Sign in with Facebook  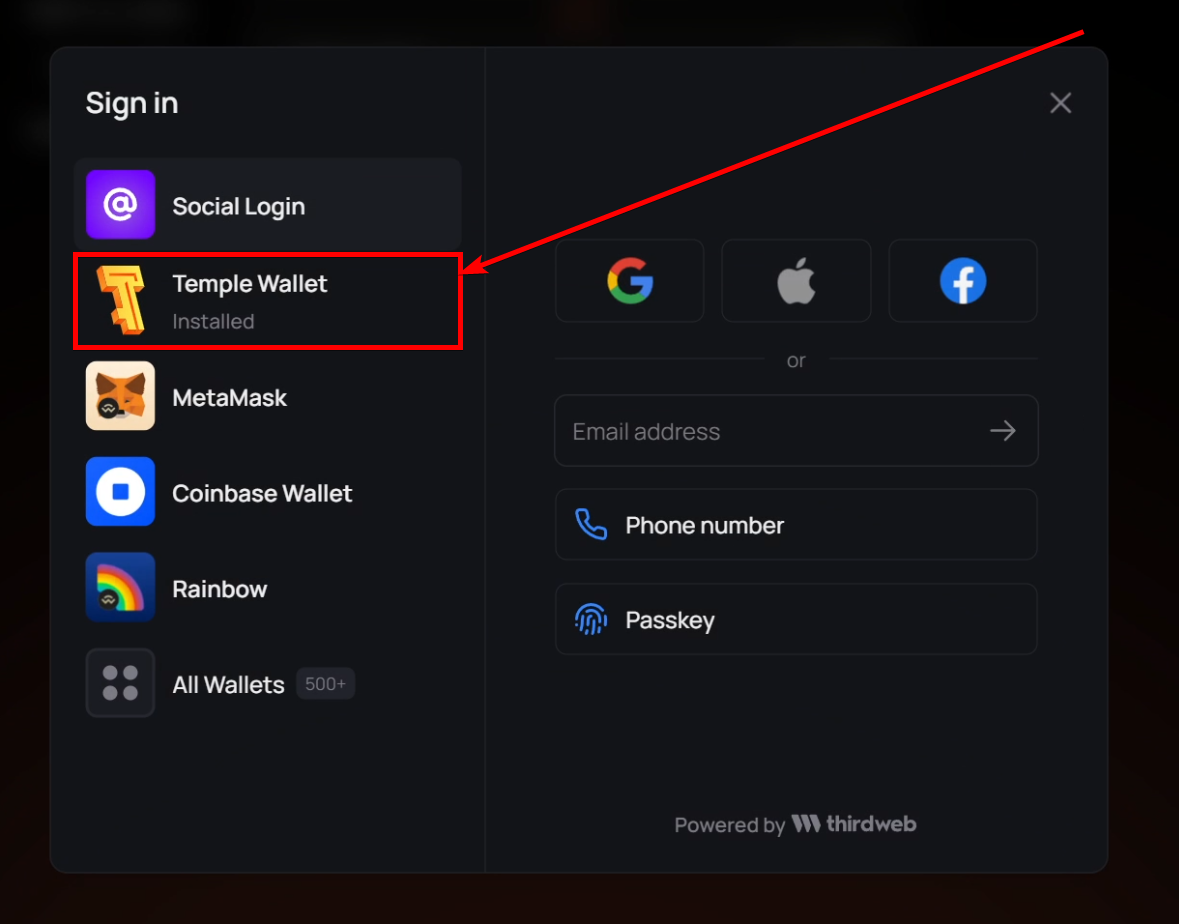pos(963,280)
